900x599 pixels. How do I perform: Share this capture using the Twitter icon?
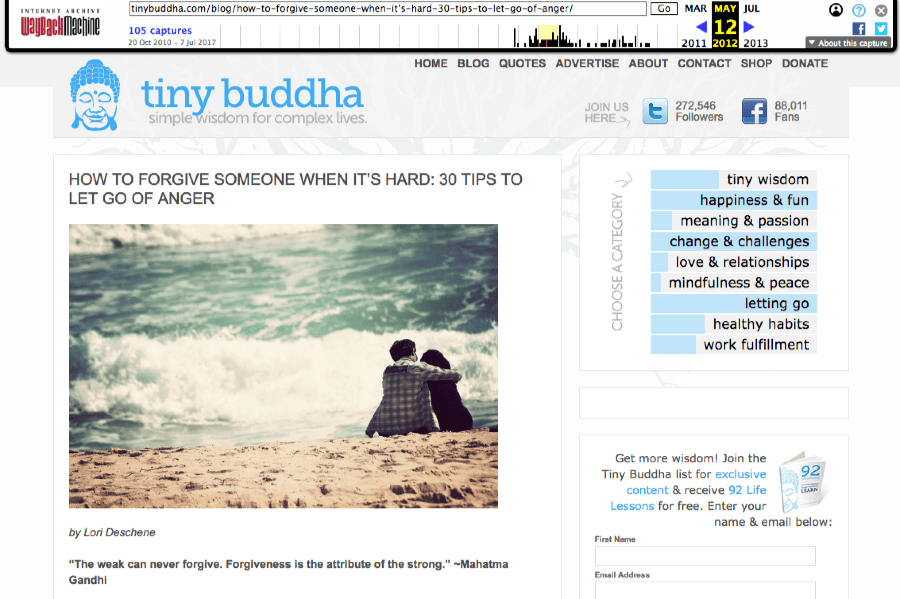tap(880, 28)
